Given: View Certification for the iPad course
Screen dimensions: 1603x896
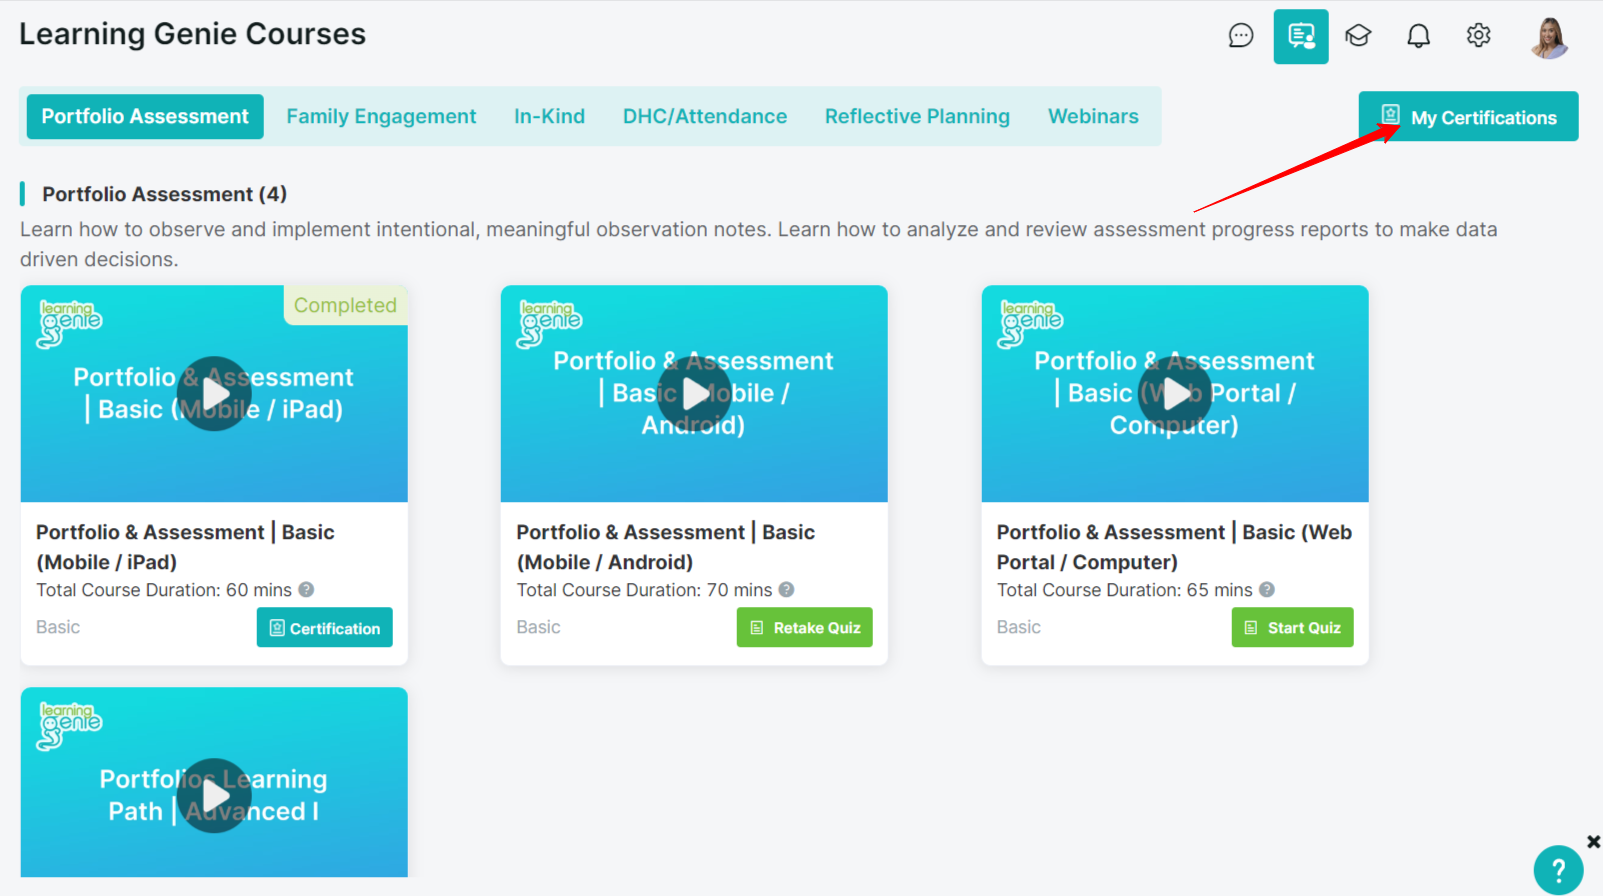Looking at the screenshot, I should pyautogui.click(x=324, y=628).
